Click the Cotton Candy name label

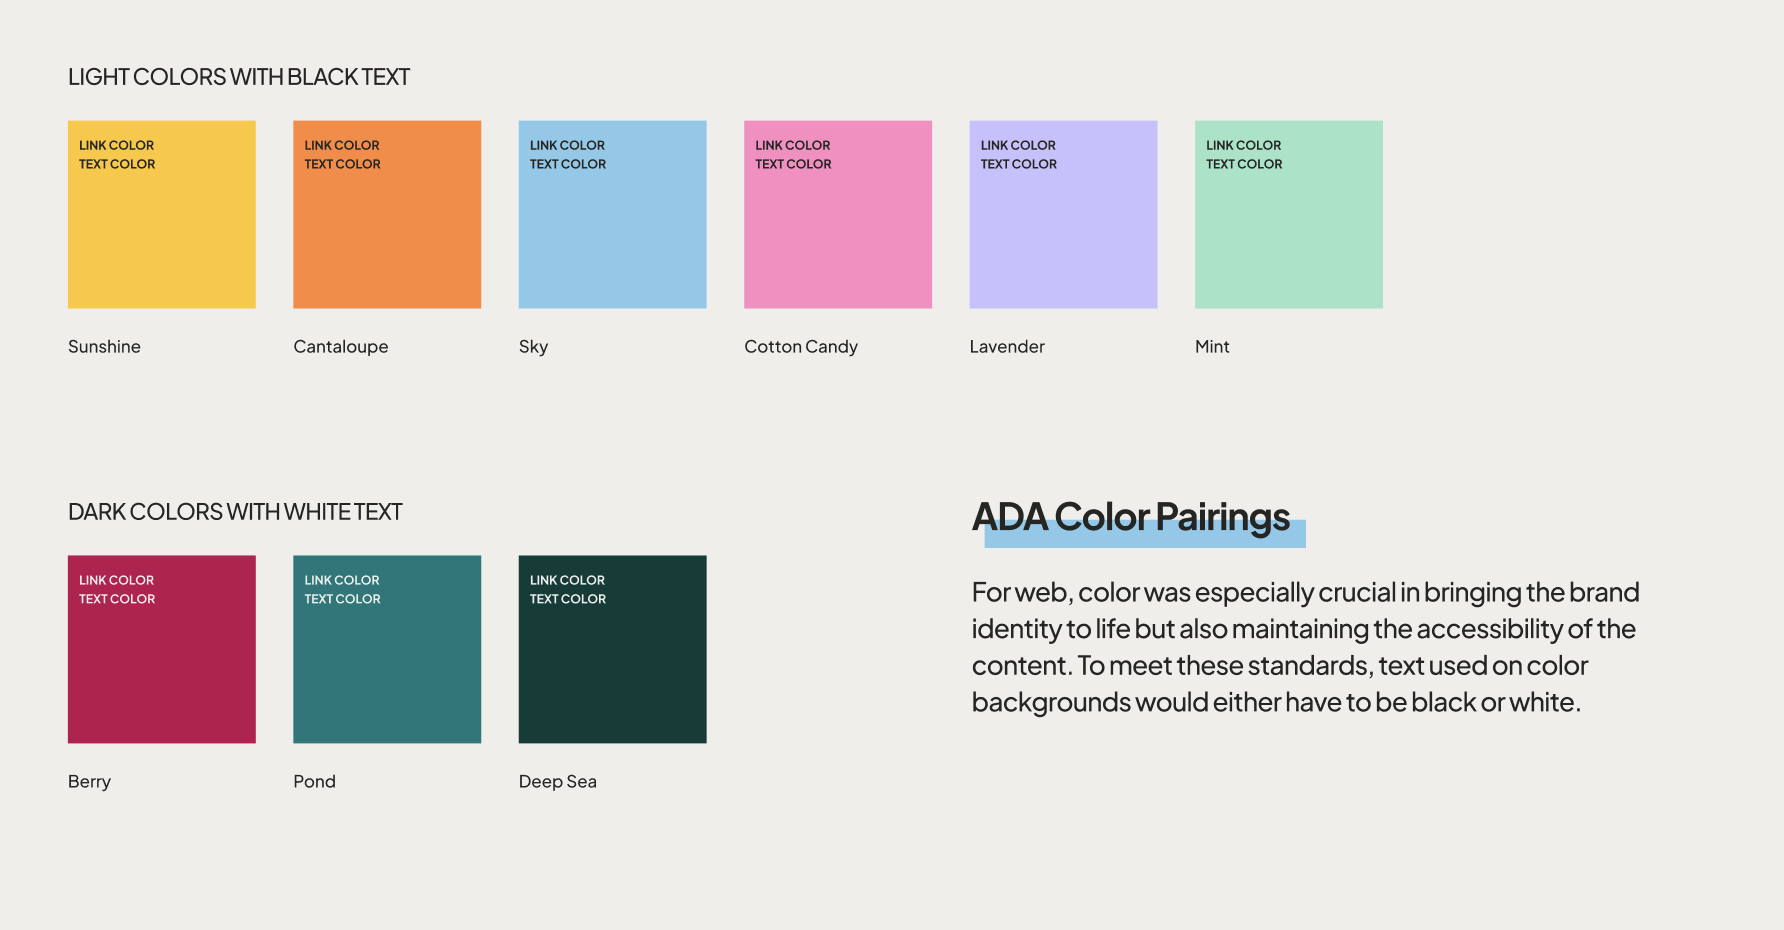[x=801, y=347]
